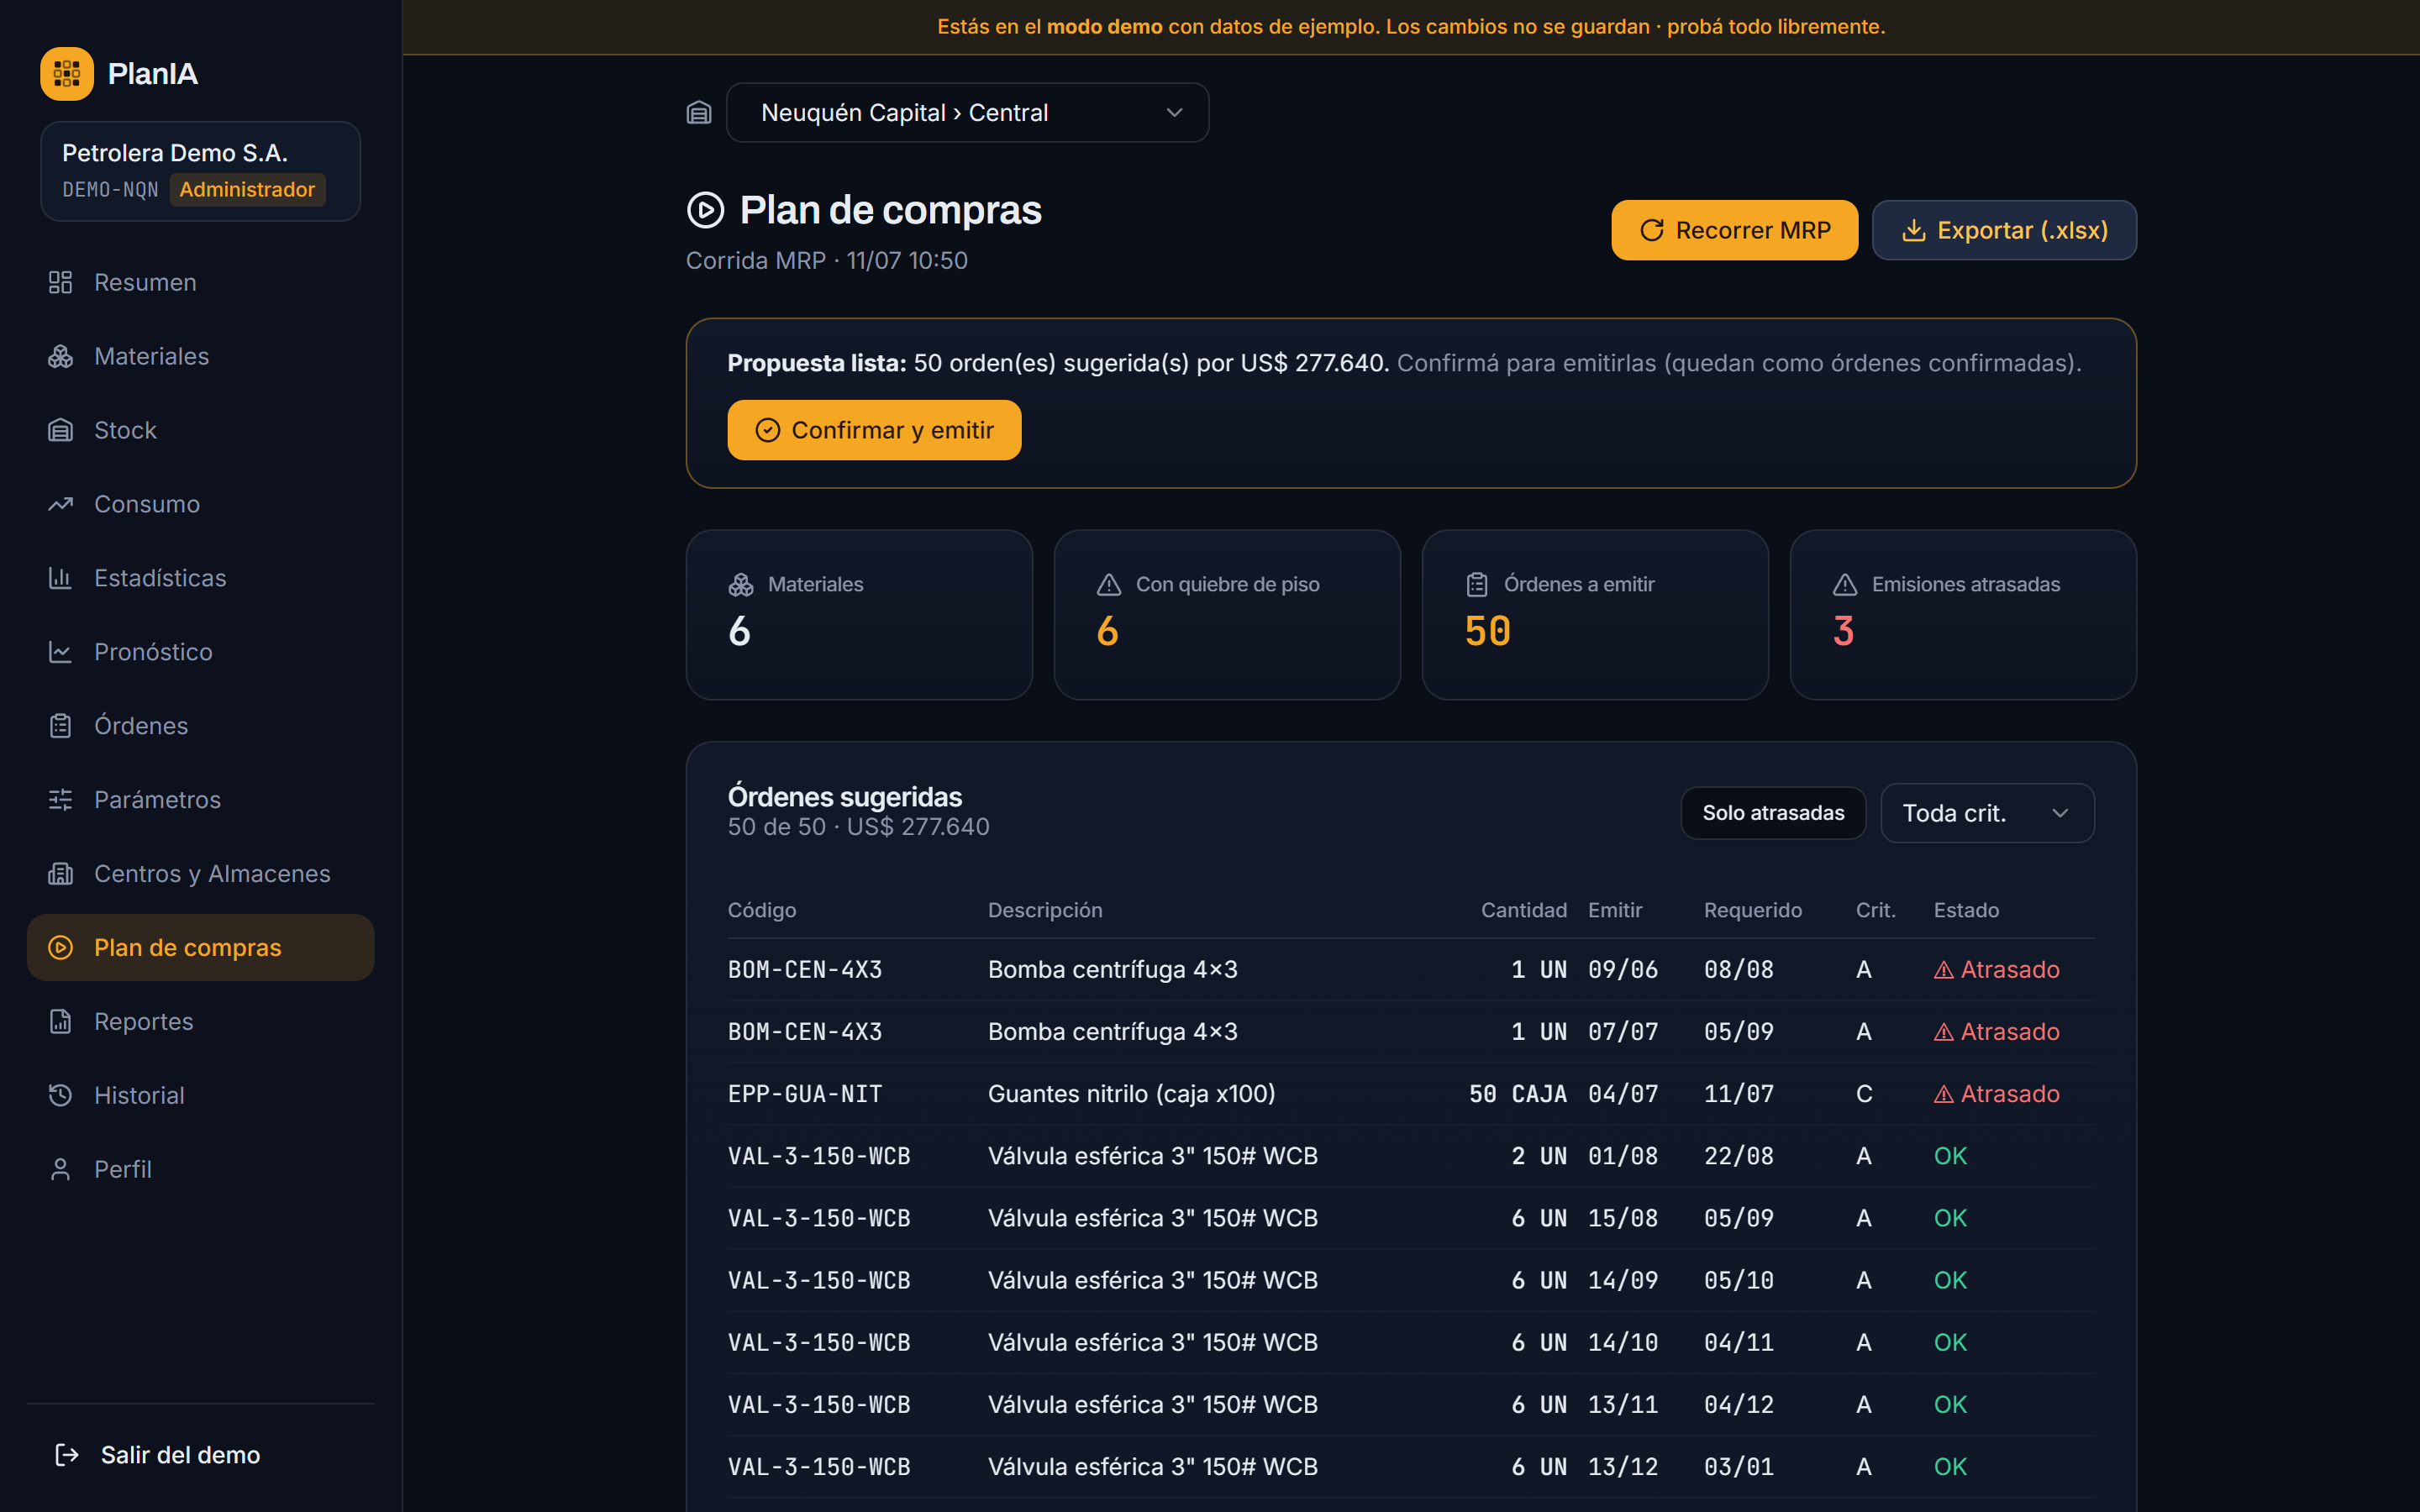
Task: Click the clipboard icon in Órdenes a emitir card
Action: coord(1477,584)
